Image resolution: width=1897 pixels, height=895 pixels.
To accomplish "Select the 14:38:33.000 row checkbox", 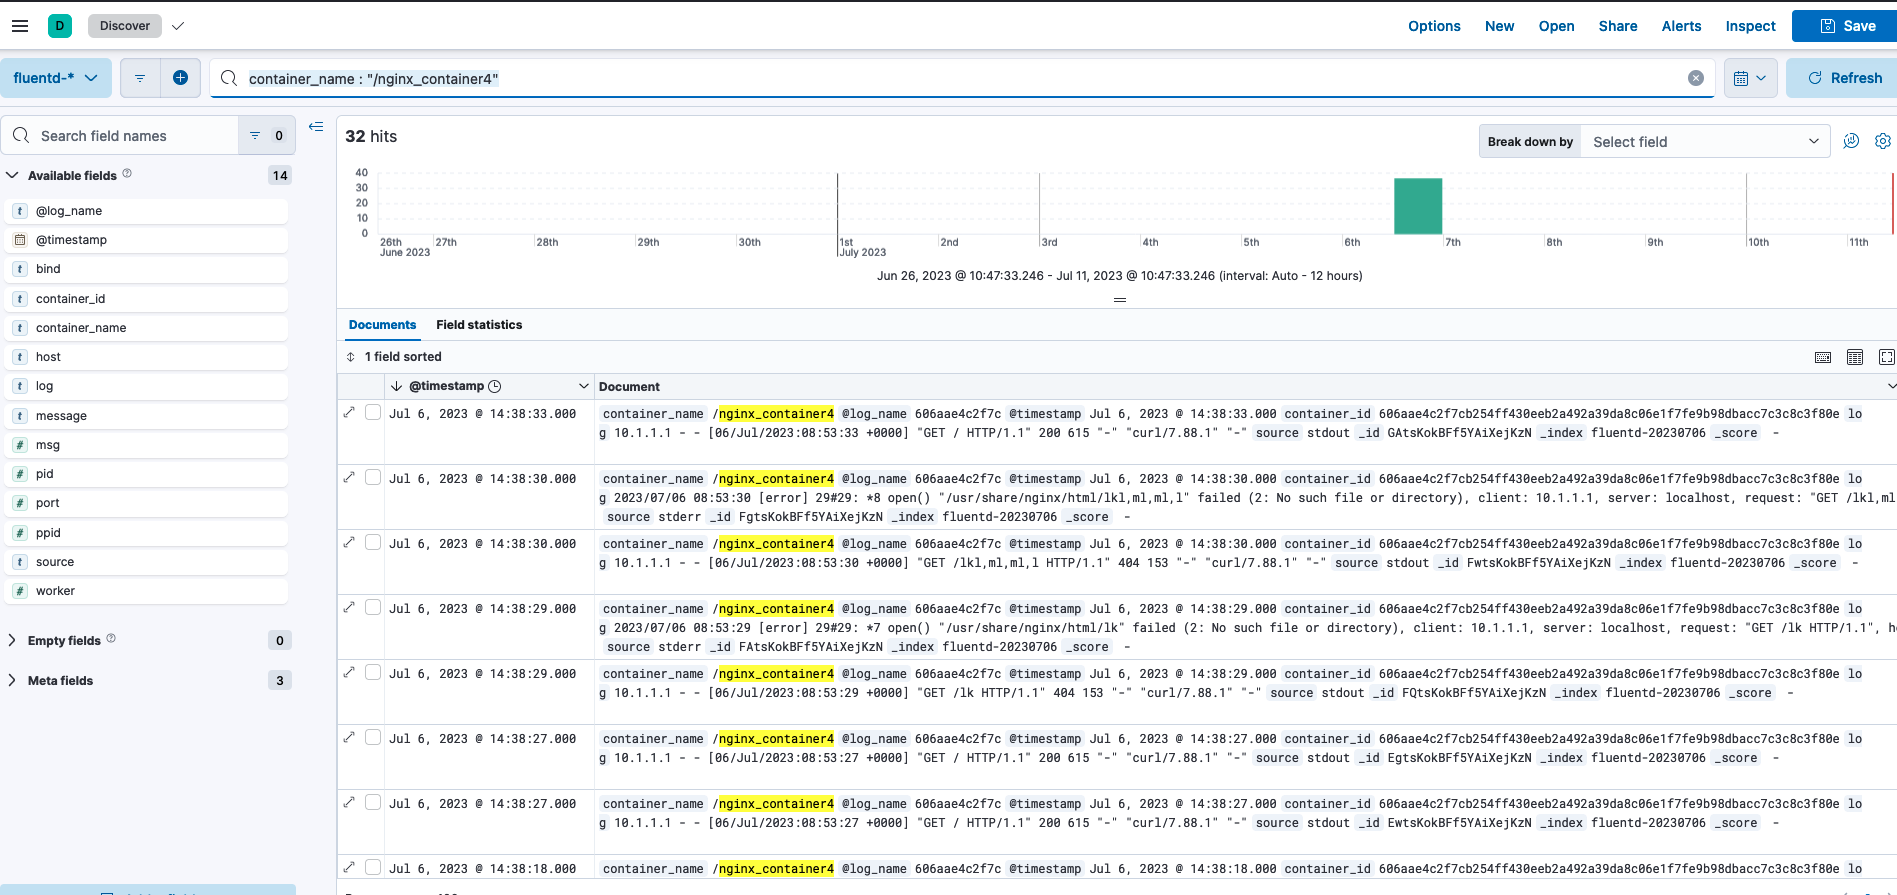I will (x=373, y=412).
